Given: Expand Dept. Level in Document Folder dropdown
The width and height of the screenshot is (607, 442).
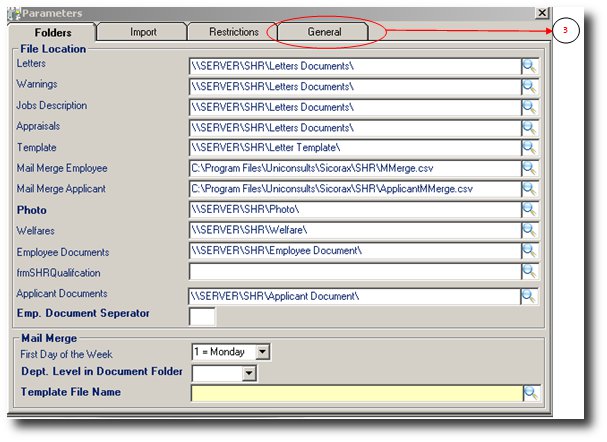Looking at the screenshot, I should coord(248,374).
